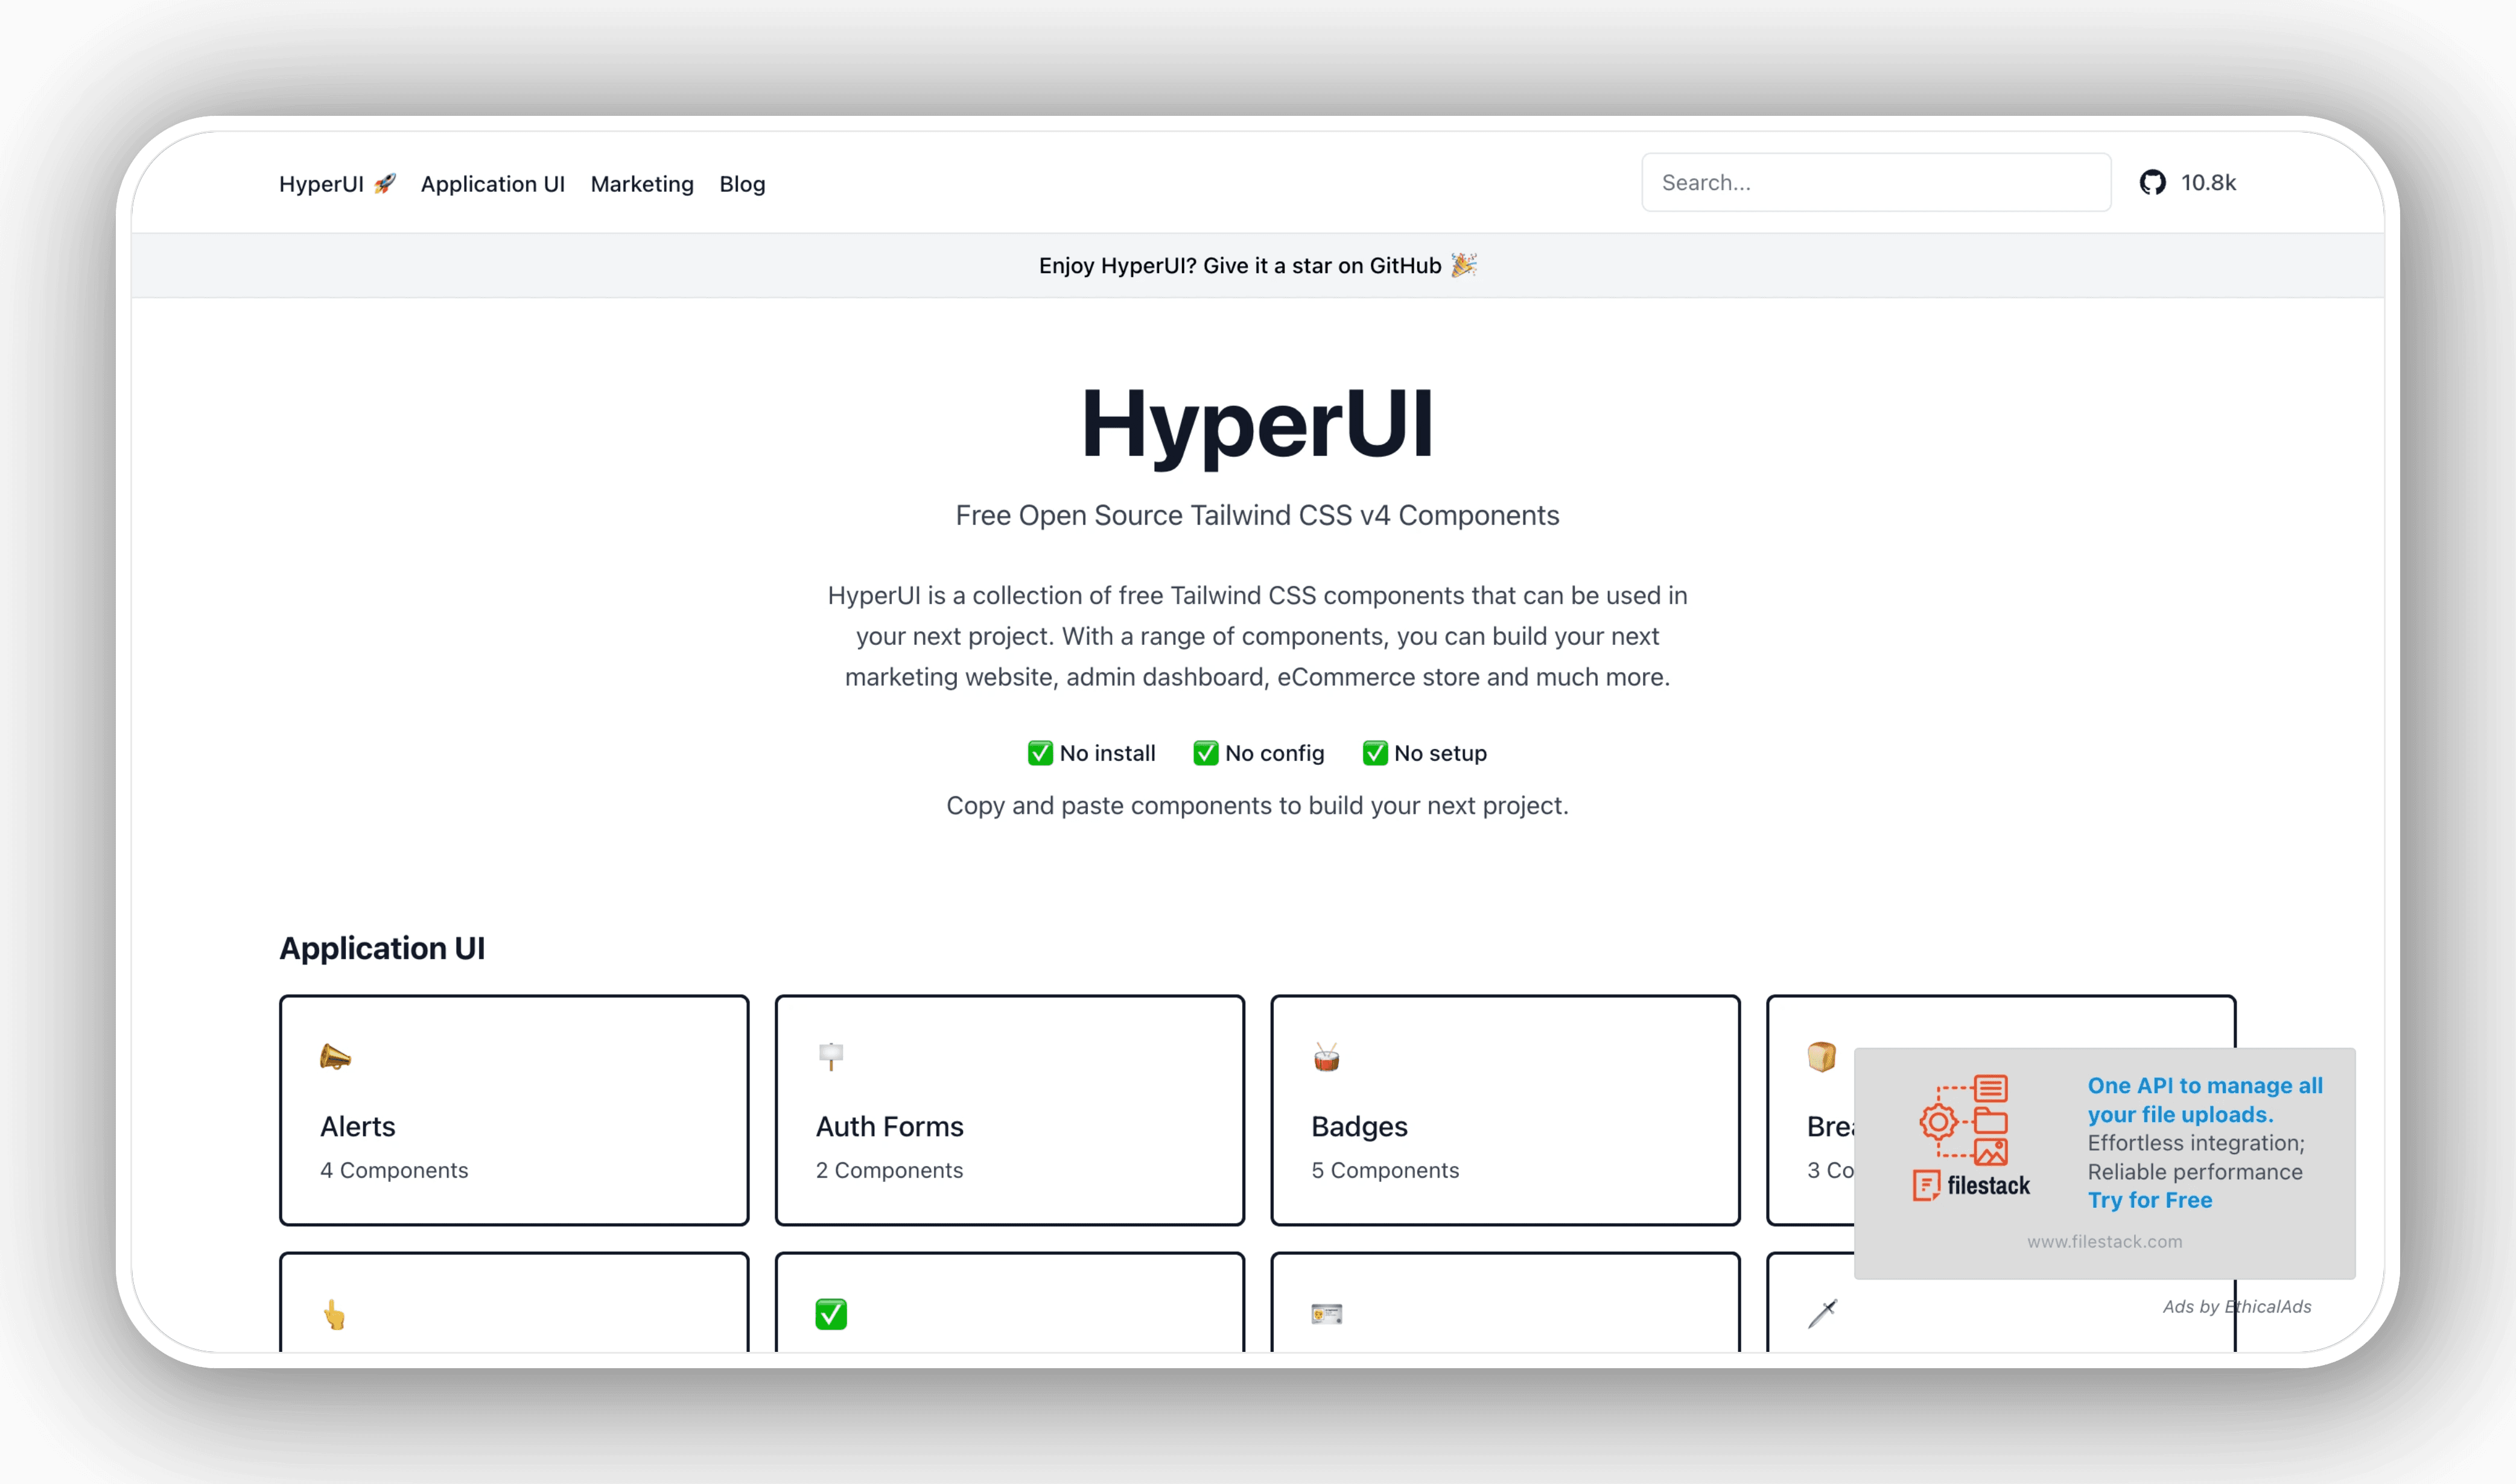
Task: Click the GitHub octocat icon
Action: point(2152,182)
